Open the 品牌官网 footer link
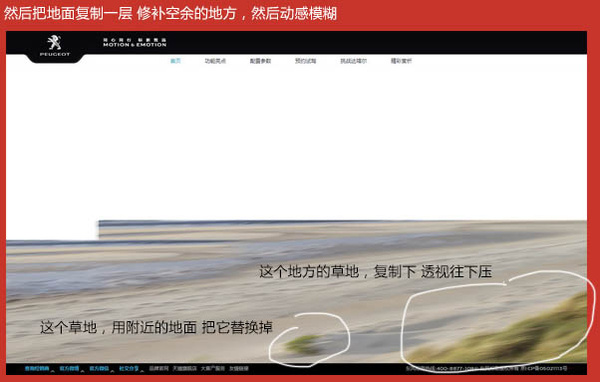 pyautogui.click(x=158, y=369)
